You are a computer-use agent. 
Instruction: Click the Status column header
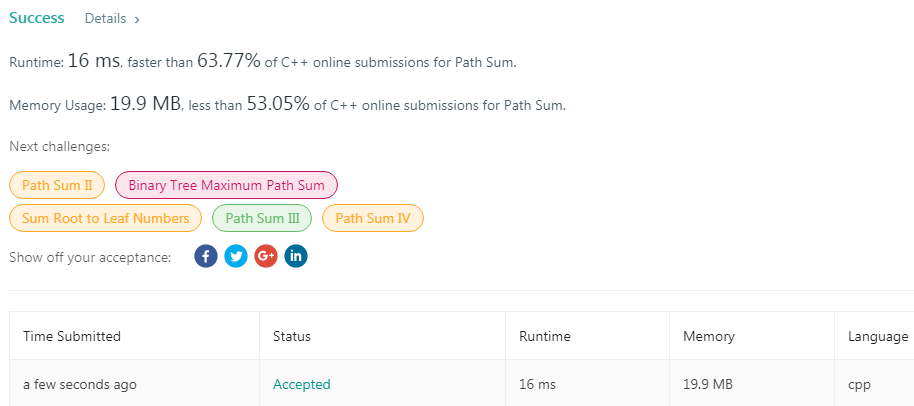(x=292, y=336)
